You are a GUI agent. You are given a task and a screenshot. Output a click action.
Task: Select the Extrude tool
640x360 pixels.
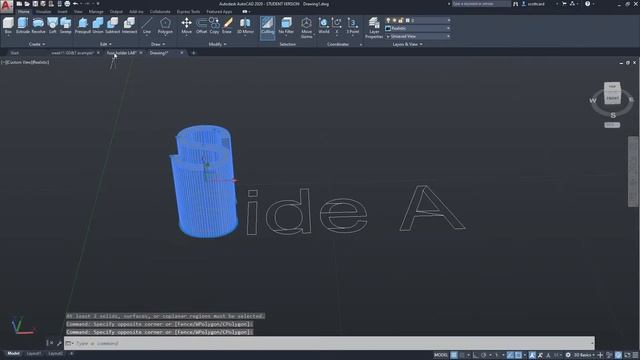click(x=23, y=25)
